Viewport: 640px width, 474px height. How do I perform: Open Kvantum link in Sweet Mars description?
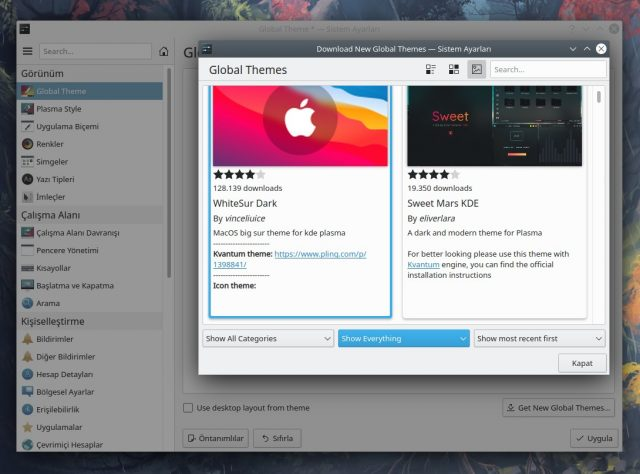tap(423, 265)
